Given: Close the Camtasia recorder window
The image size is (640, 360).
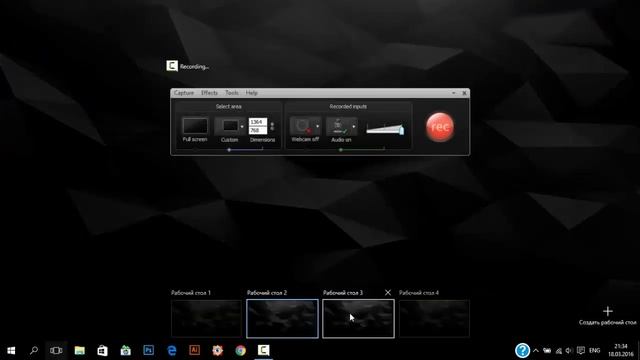Looking at the screenshot, I should [464, 93].
